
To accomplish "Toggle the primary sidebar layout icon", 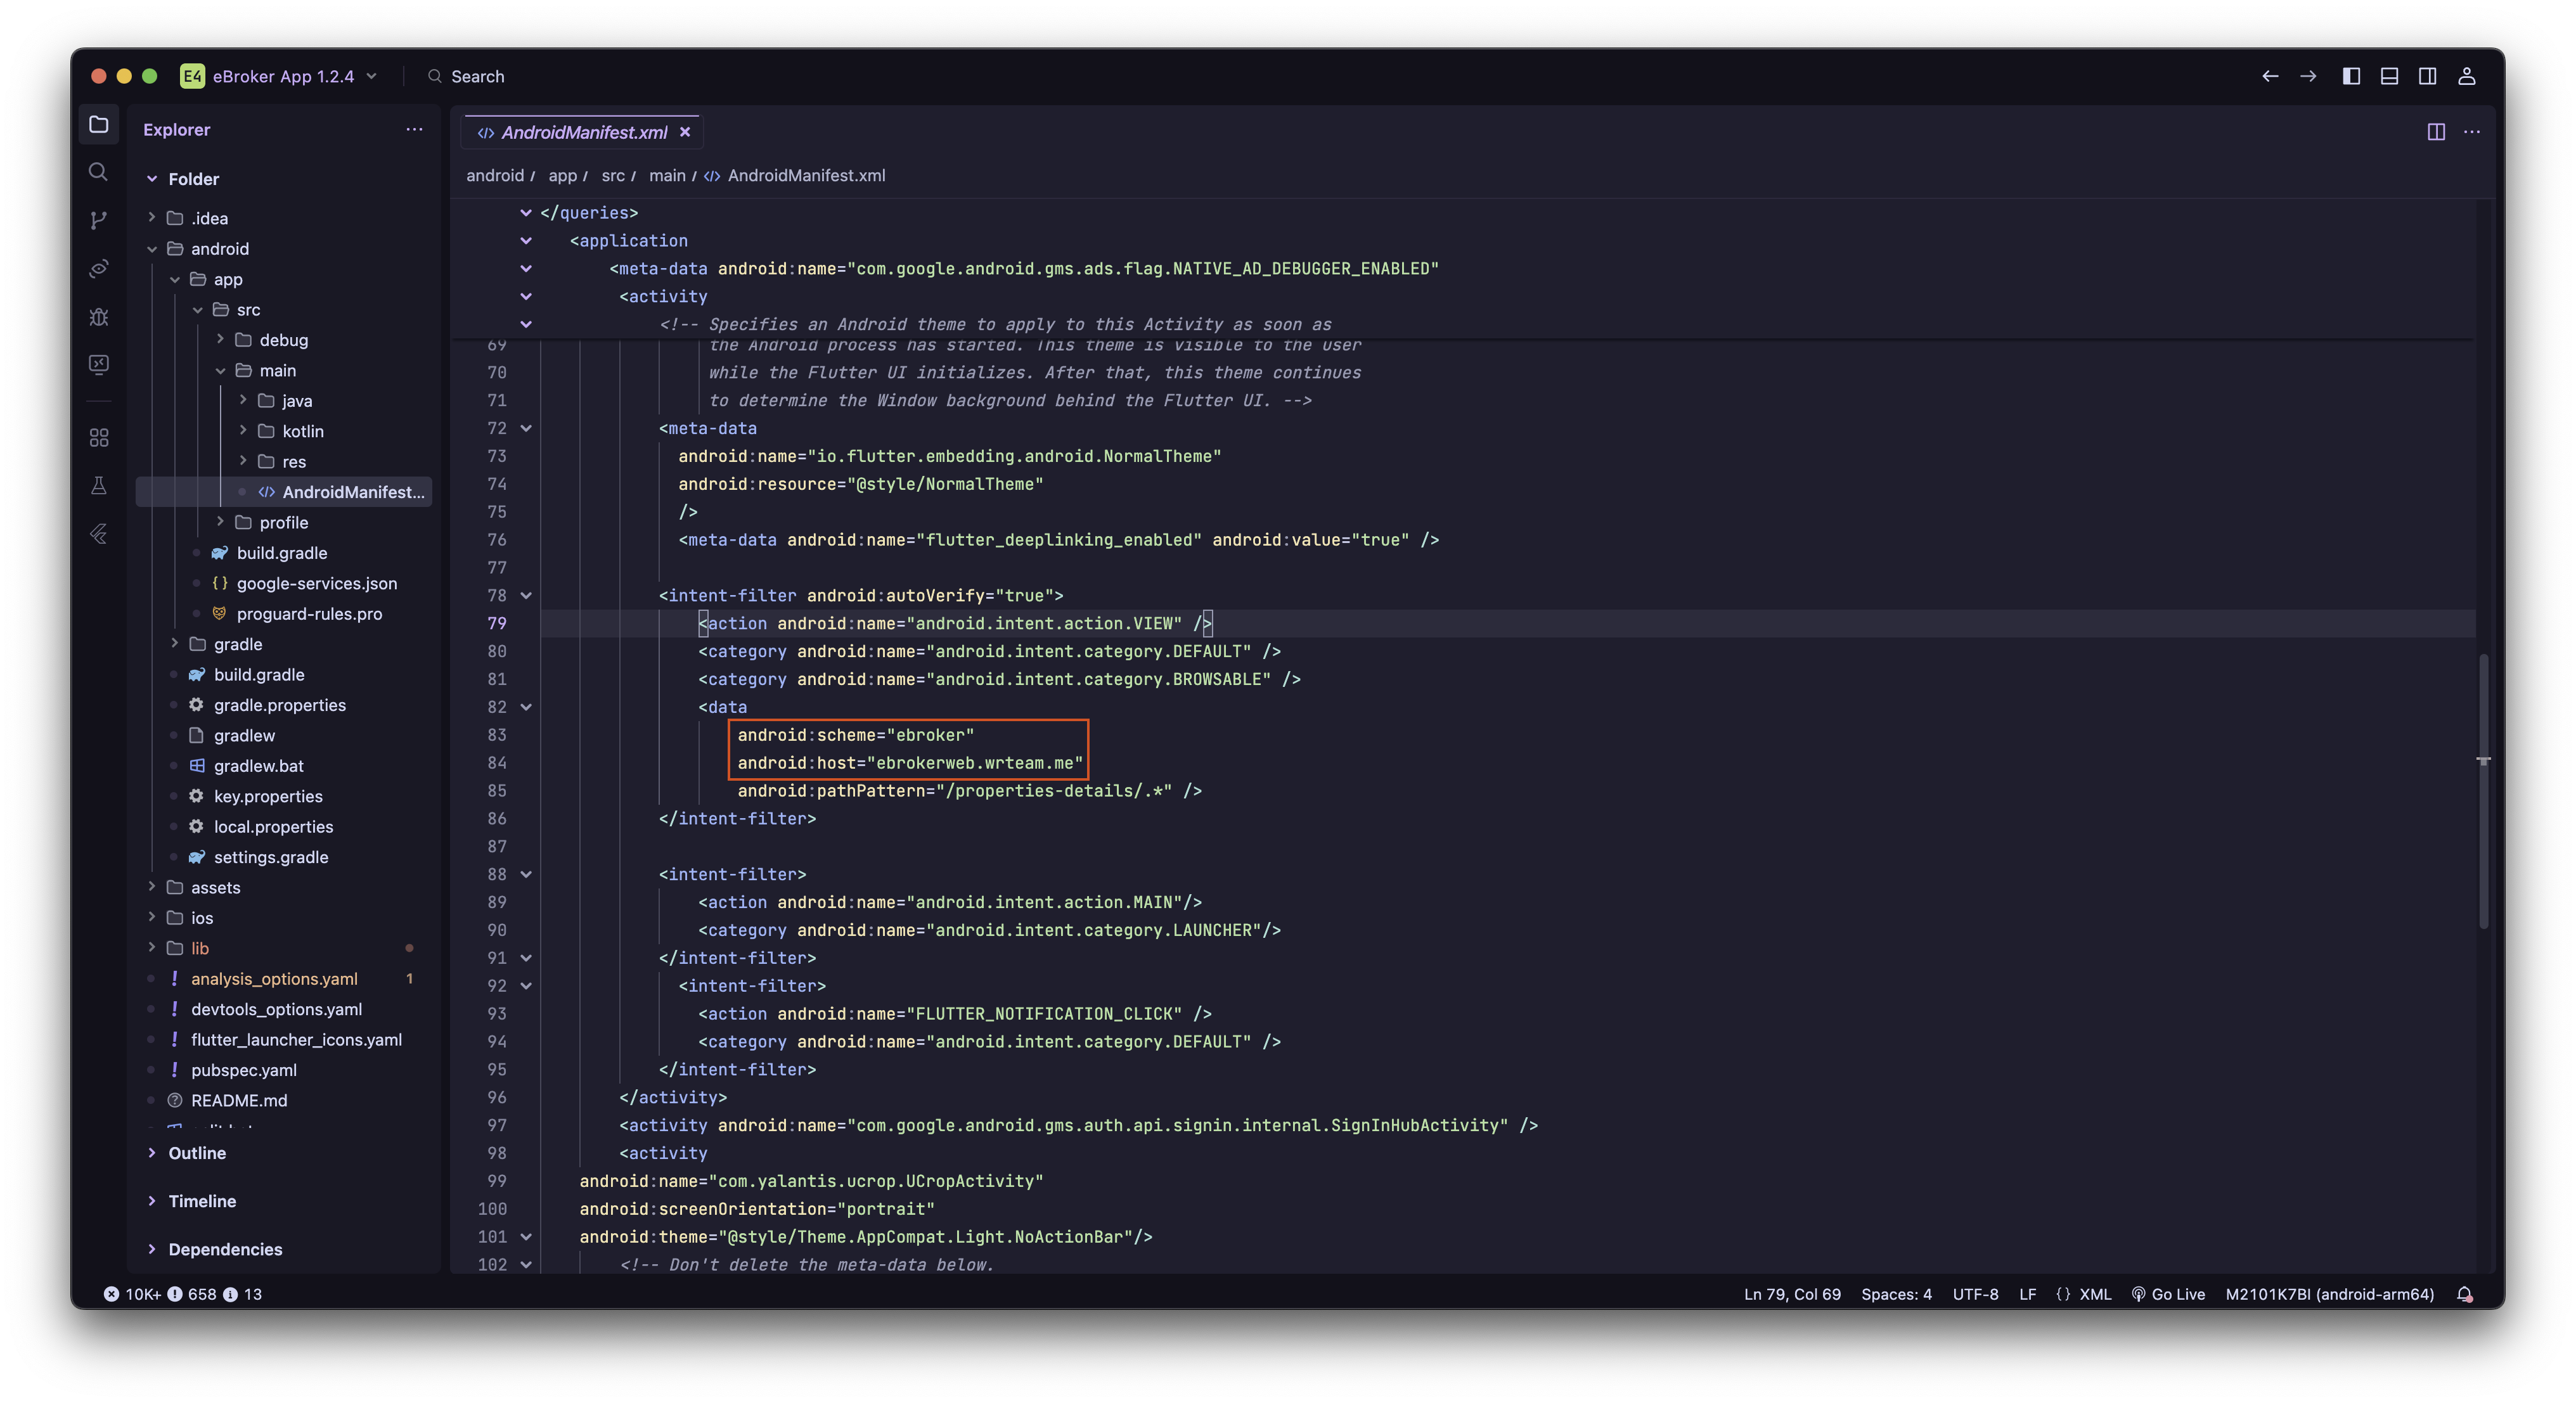I will [x=2351, y=76].
